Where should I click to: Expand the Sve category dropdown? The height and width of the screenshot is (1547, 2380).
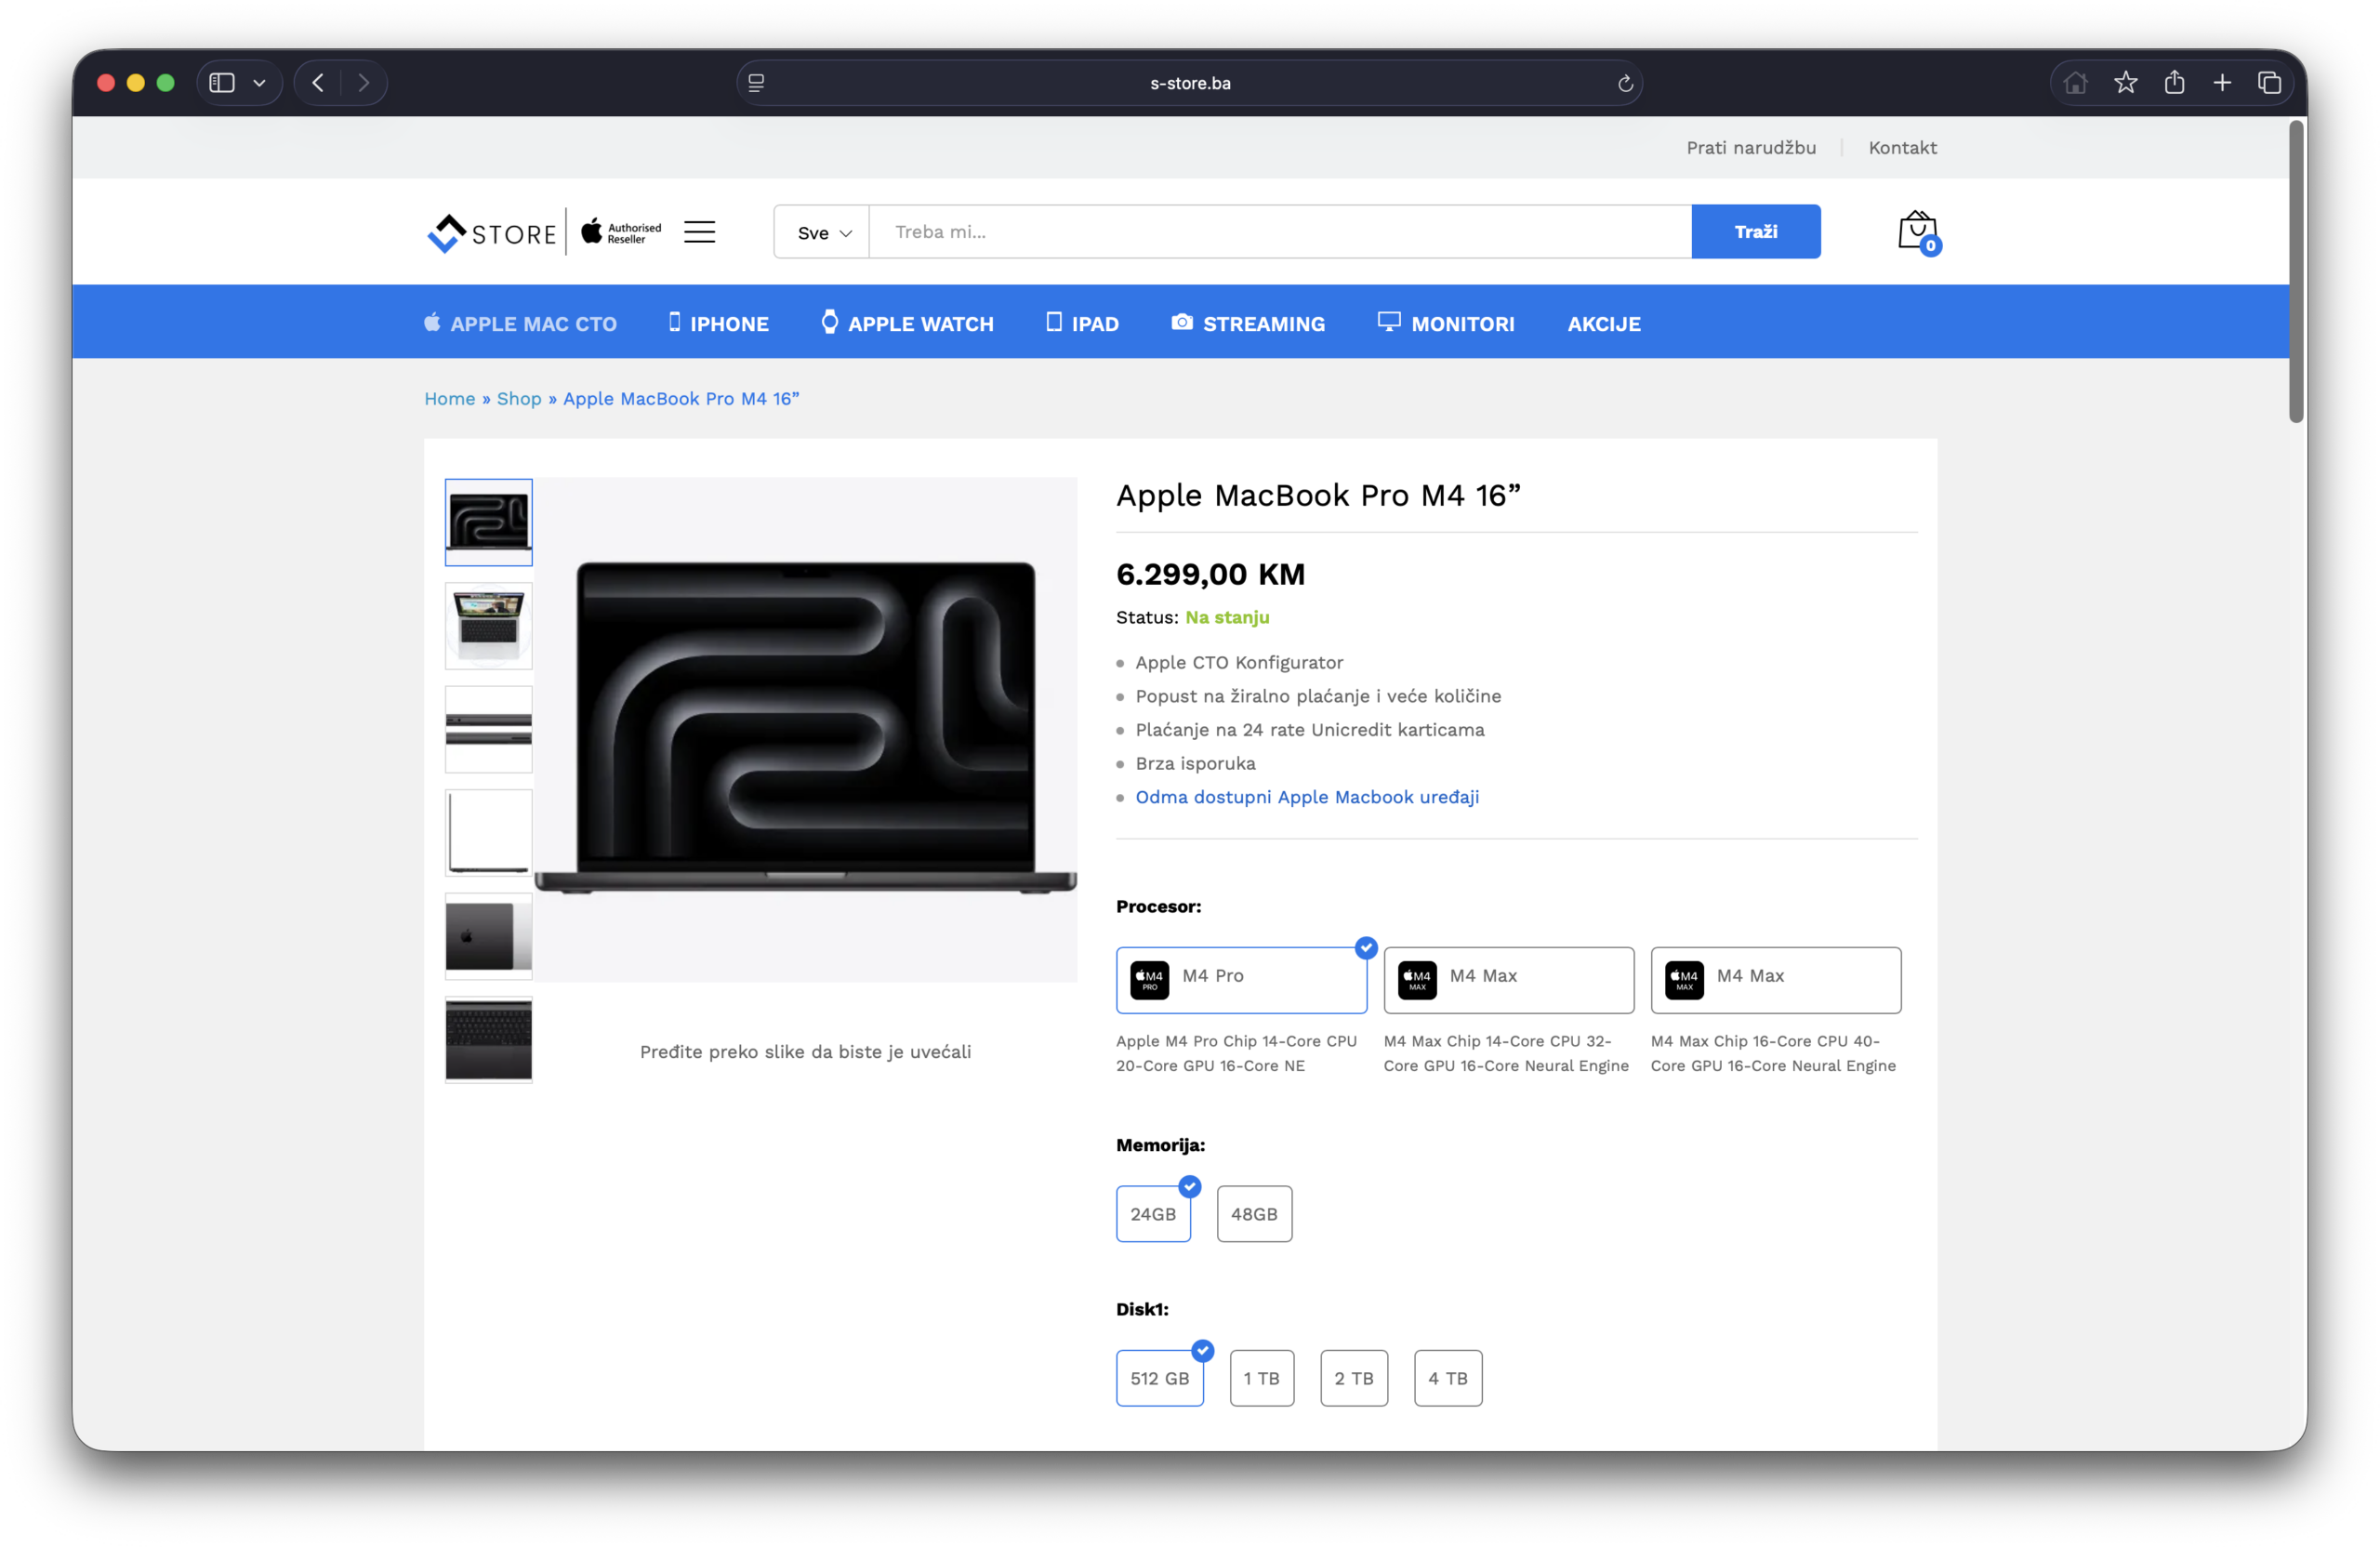(x=823, y=233)
